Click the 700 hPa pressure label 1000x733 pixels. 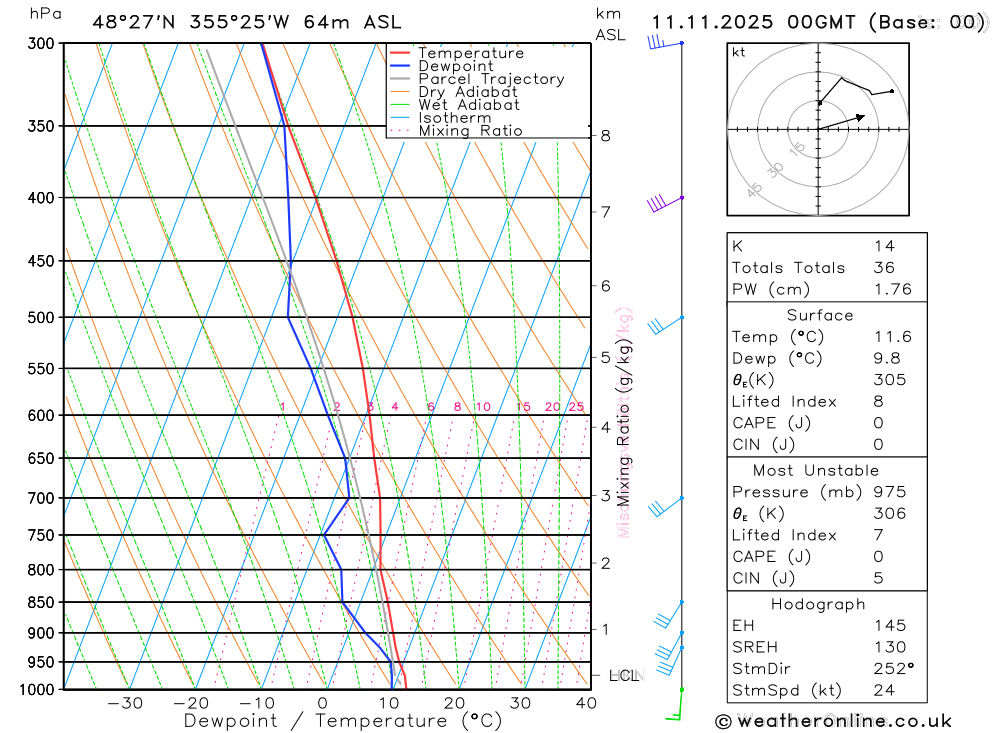click(41, 498)
